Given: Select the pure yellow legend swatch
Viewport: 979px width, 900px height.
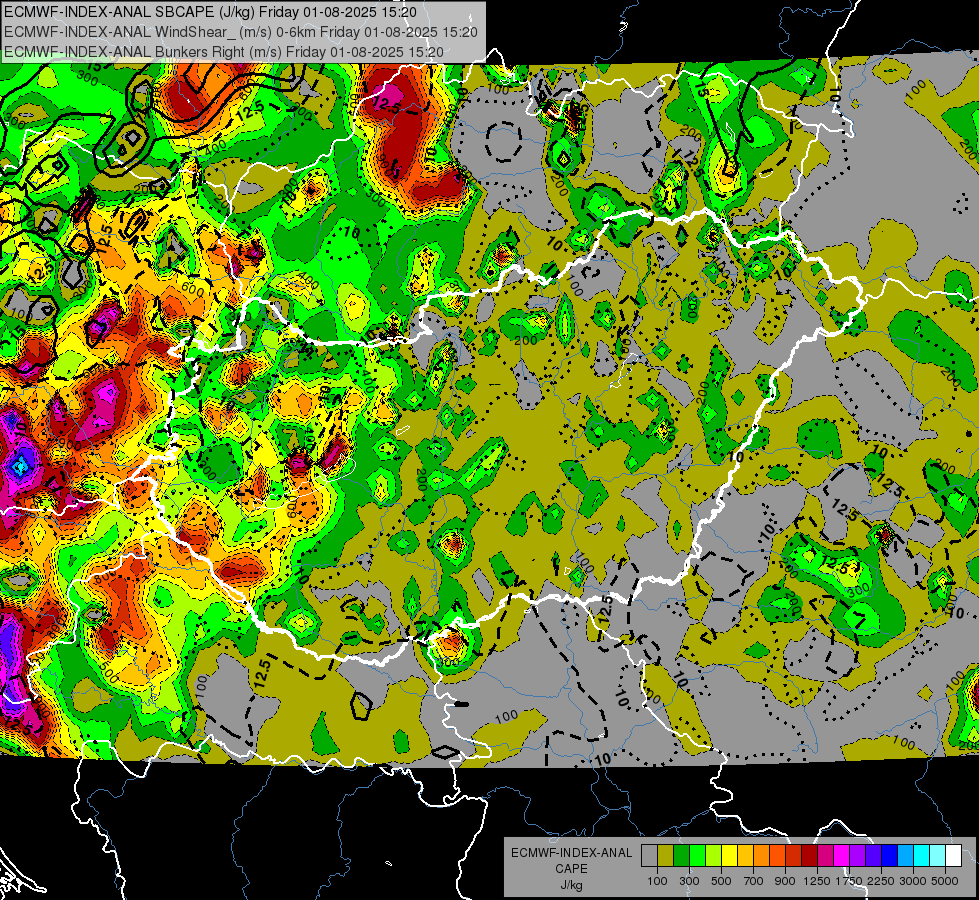Looking at the screenshot, I should 729,856.
